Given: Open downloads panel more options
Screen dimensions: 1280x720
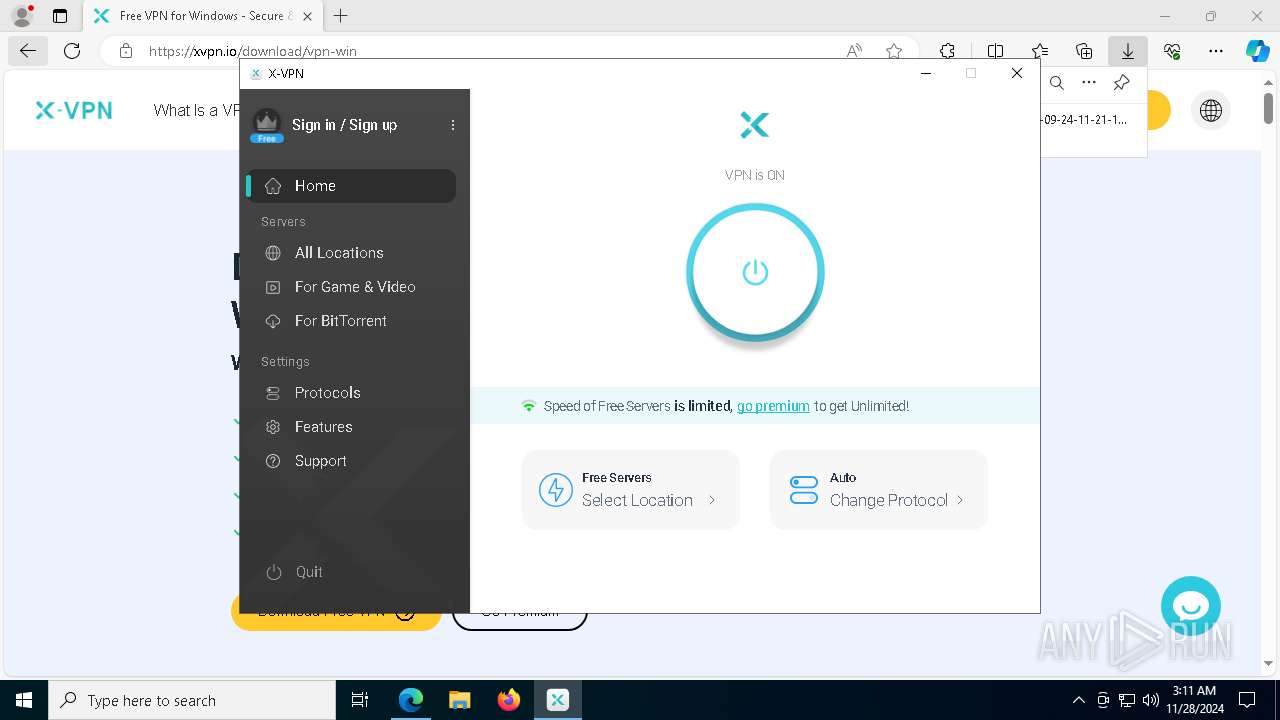Looking at the screenshot, I should [1089, 83].
